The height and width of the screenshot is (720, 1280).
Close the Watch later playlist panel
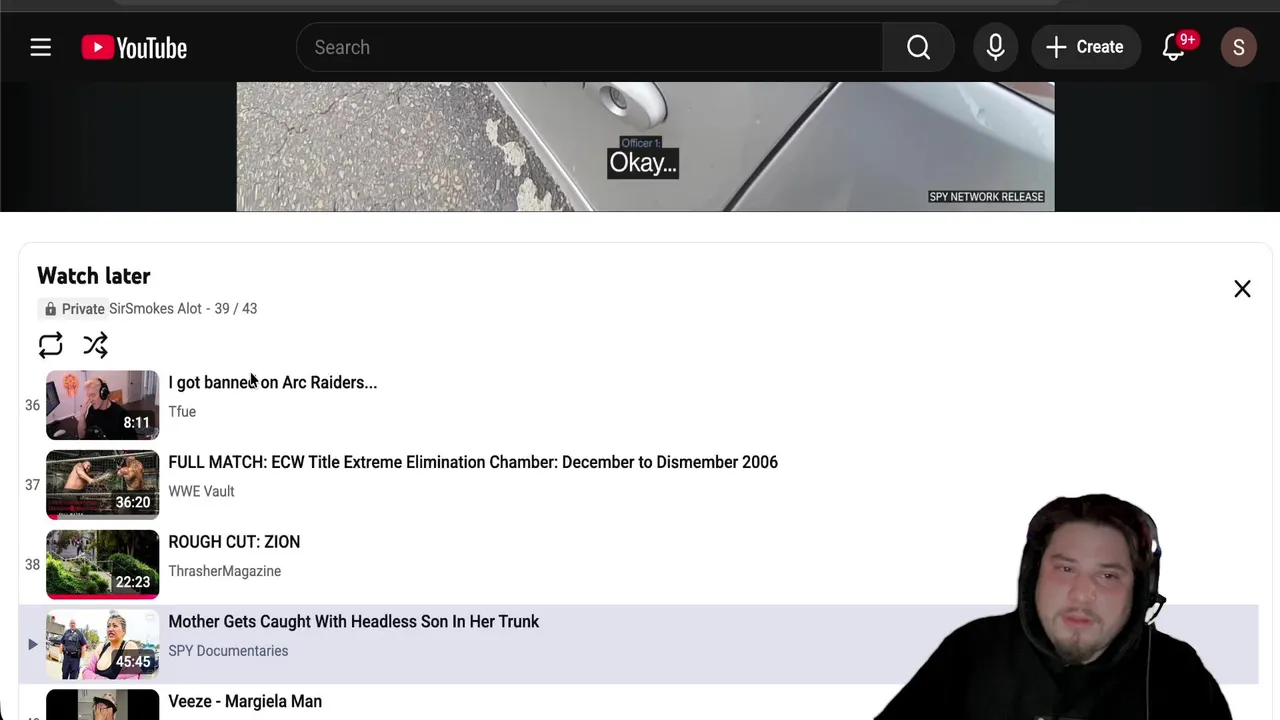pos(1242,289)
